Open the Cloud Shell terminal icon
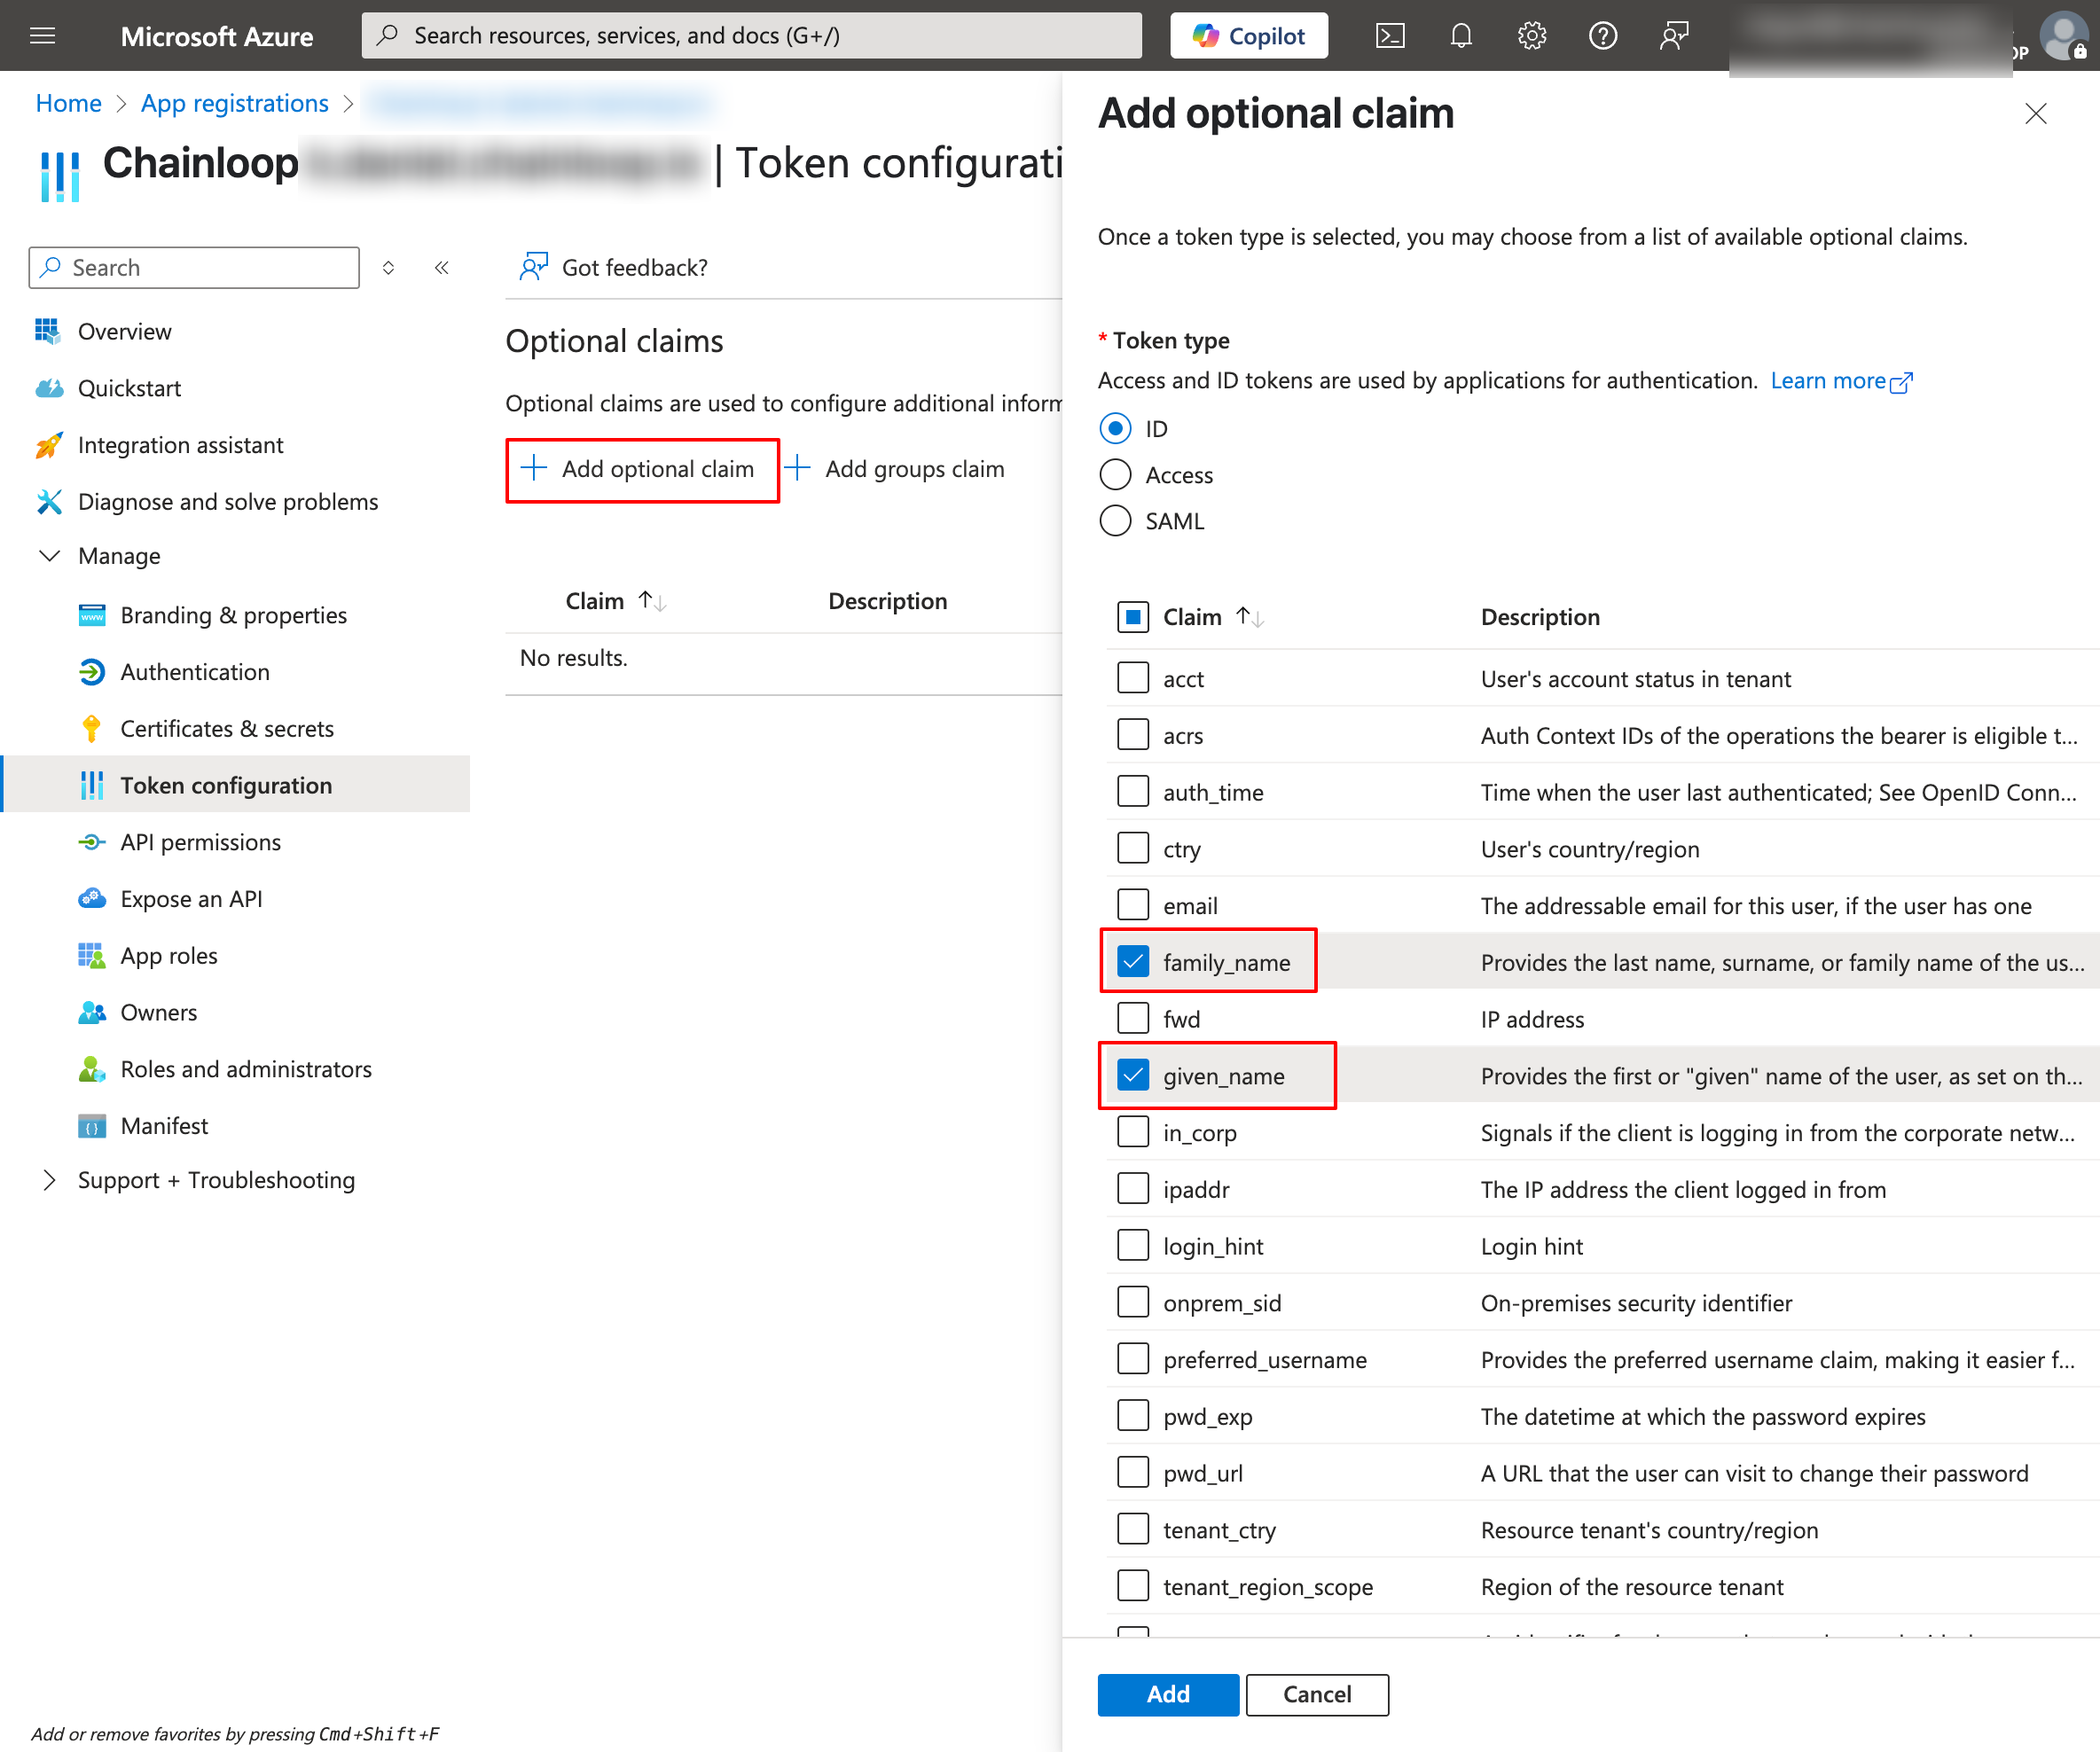Viewport: 2100px width, 1752px height. (x=1390, y=36)
